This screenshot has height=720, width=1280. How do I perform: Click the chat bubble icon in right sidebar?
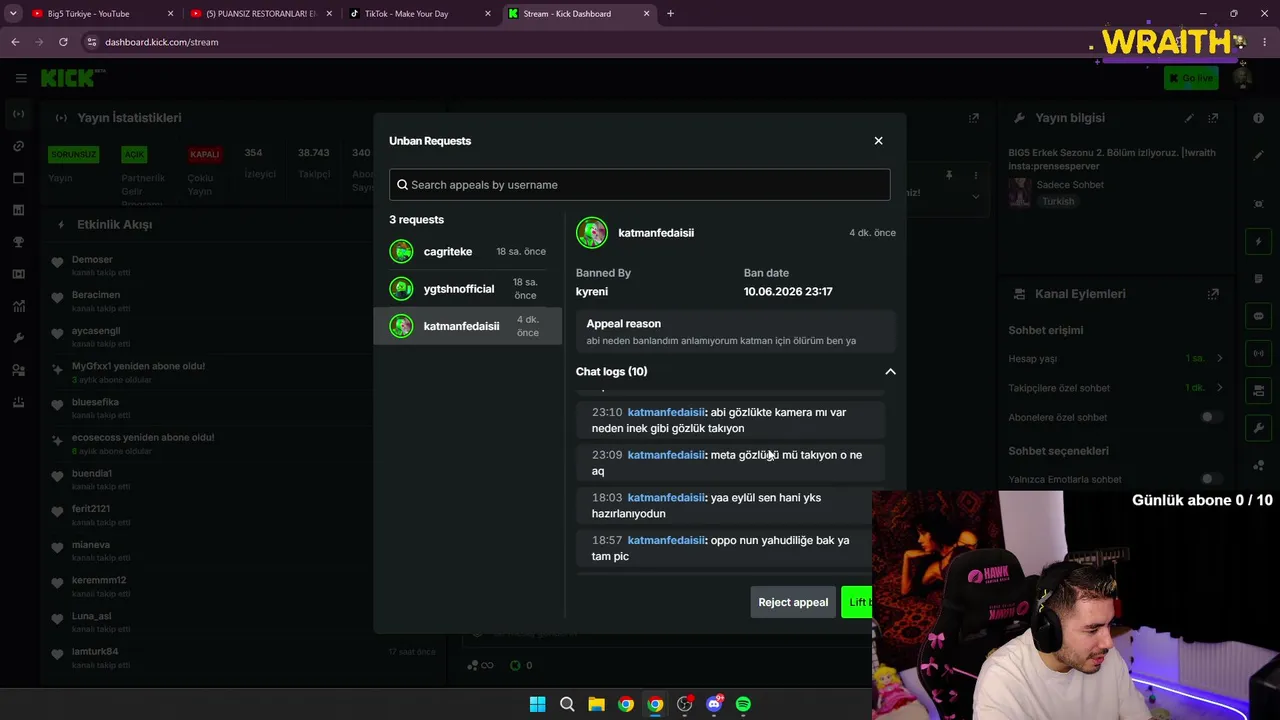pyautogui.click(x=1258, y=316)
